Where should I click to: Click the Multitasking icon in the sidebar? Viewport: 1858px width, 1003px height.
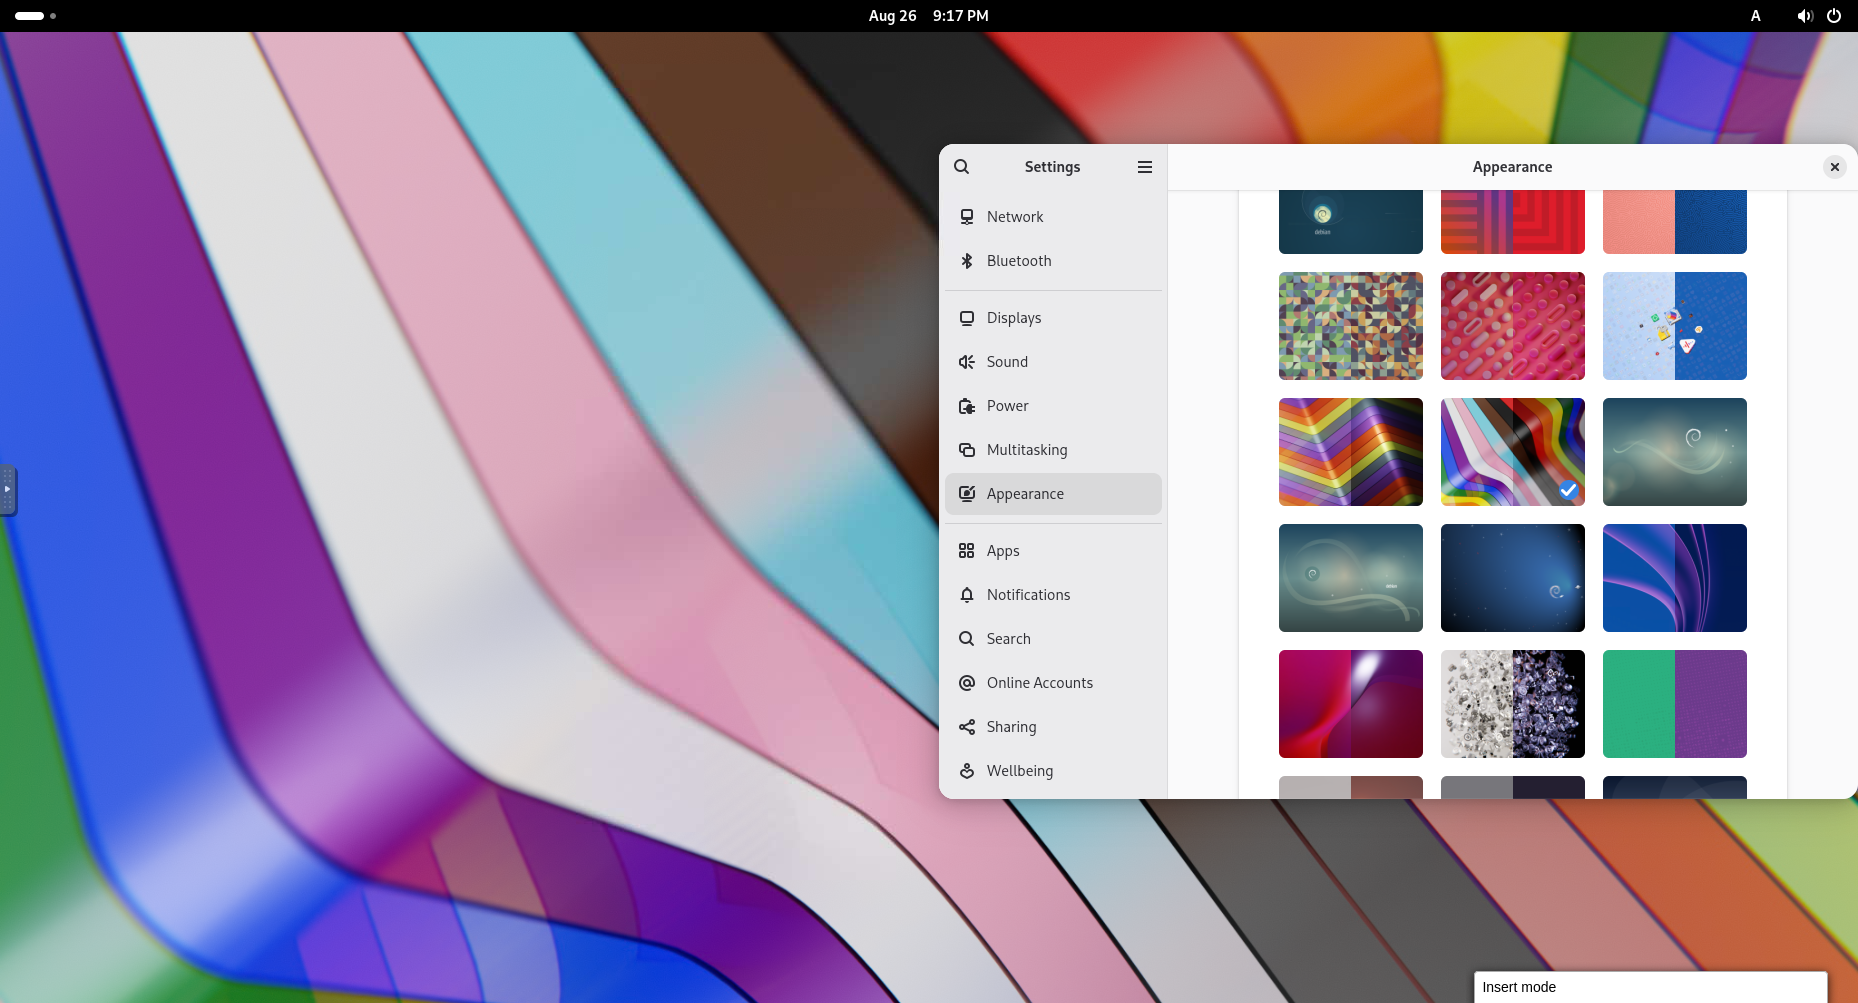coord(967,450)
